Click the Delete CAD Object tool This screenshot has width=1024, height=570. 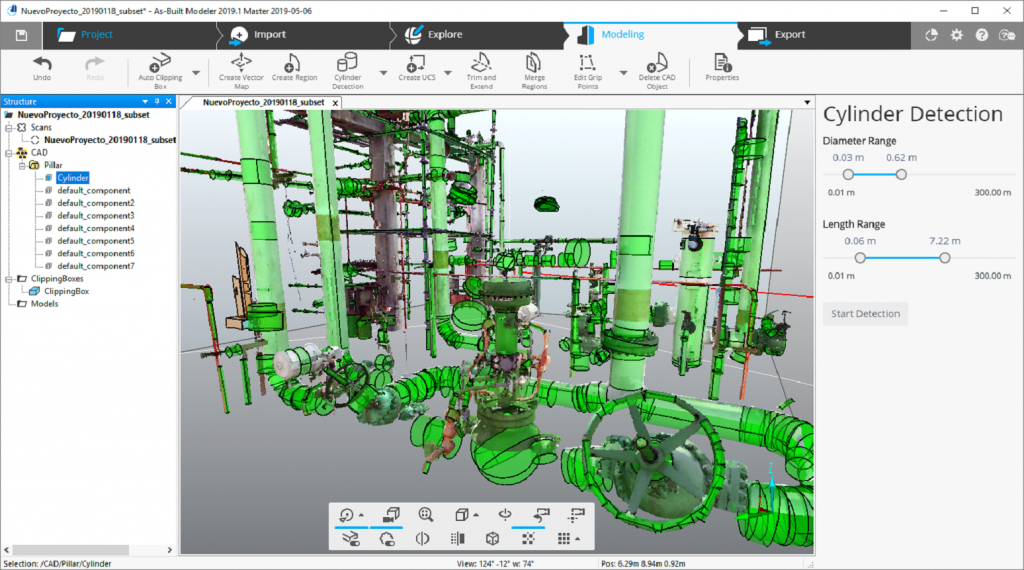[x=657, y=71]
